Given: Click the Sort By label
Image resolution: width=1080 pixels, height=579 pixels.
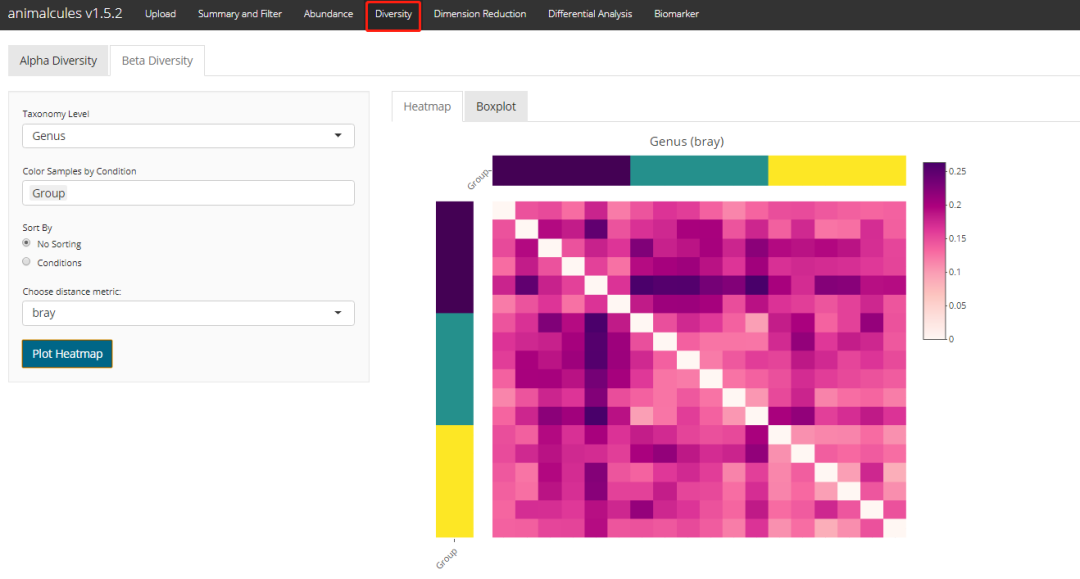Looking at the screenshot, I should pos(37,228).
